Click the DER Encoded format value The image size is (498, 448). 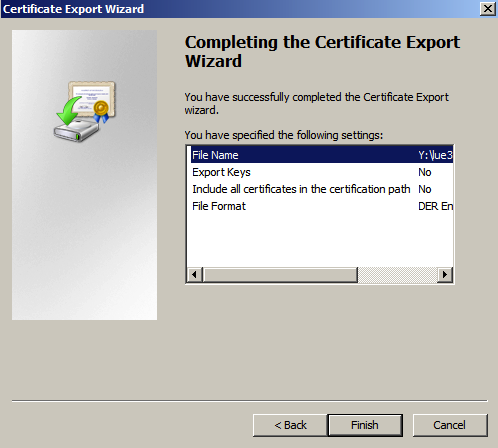point(435,206)
